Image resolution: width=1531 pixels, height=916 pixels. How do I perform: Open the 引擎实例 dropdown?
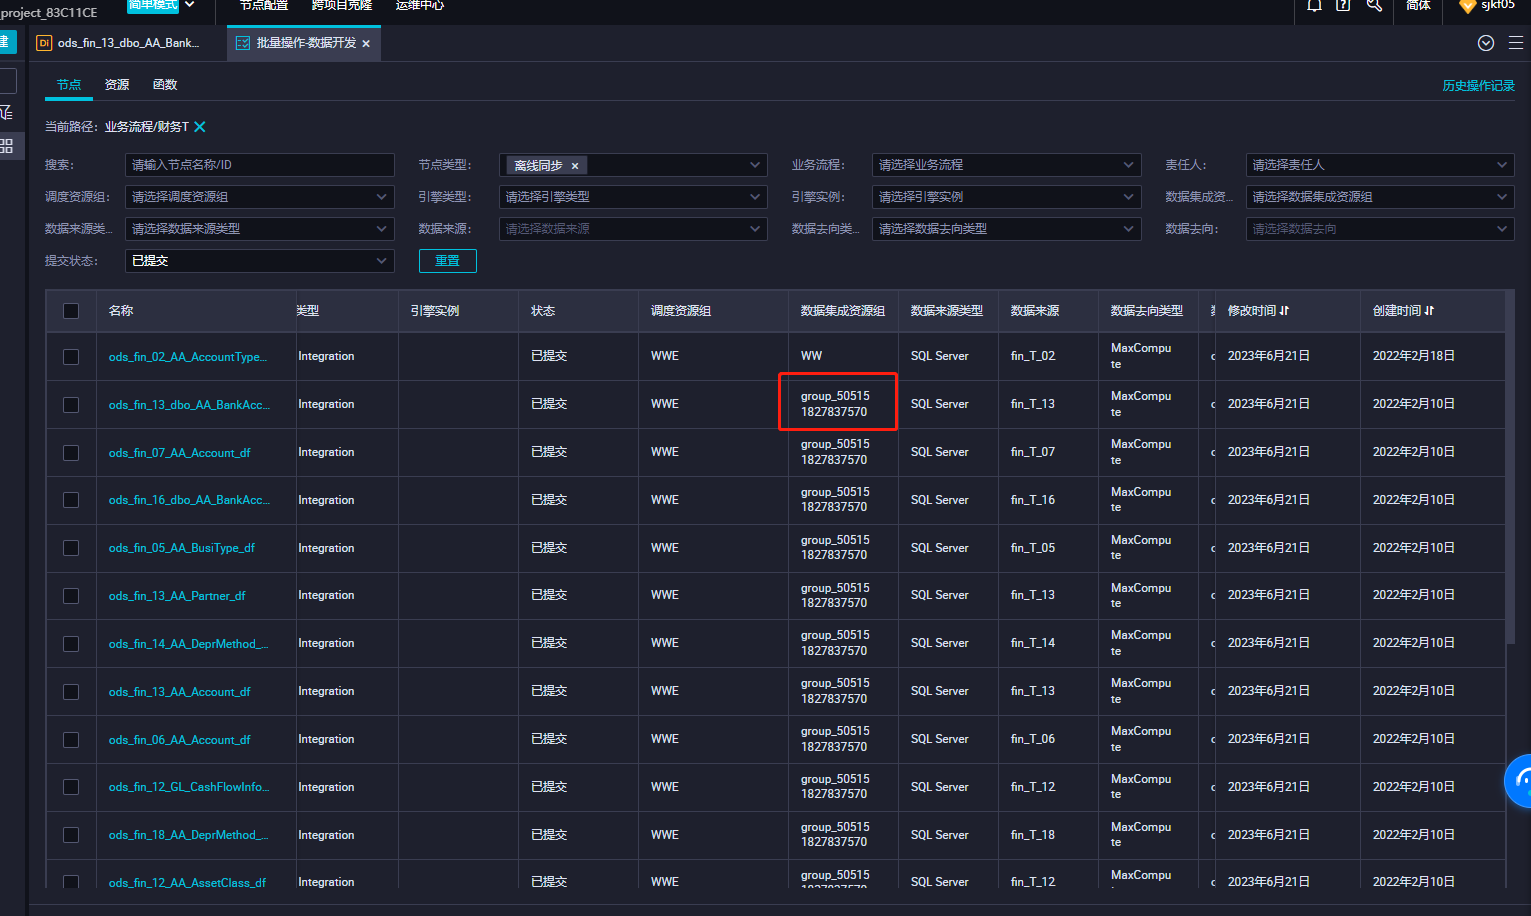click(x=1006, y=197)
